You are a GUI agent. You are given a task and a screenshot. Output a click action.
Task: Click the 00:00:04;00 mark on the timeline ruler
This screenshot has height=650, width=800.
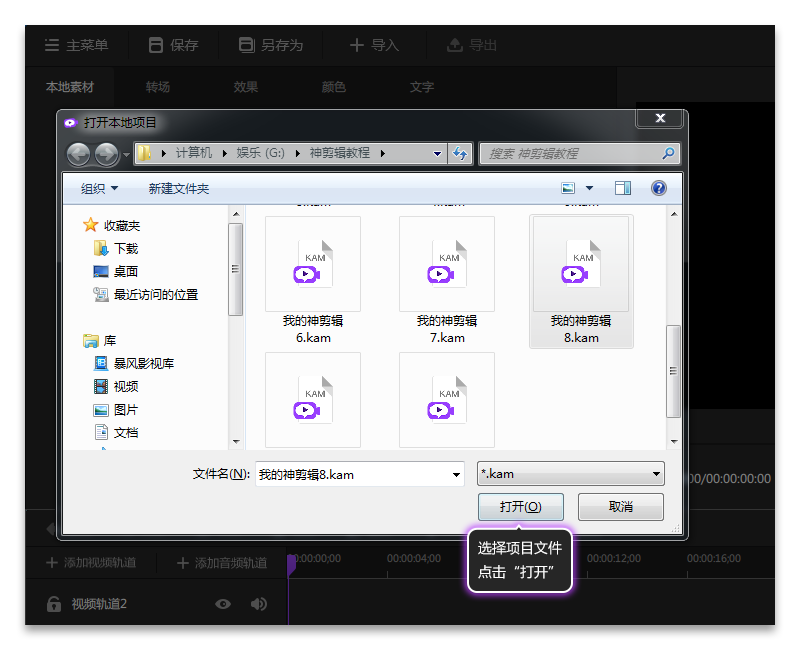tap(414, 558)
